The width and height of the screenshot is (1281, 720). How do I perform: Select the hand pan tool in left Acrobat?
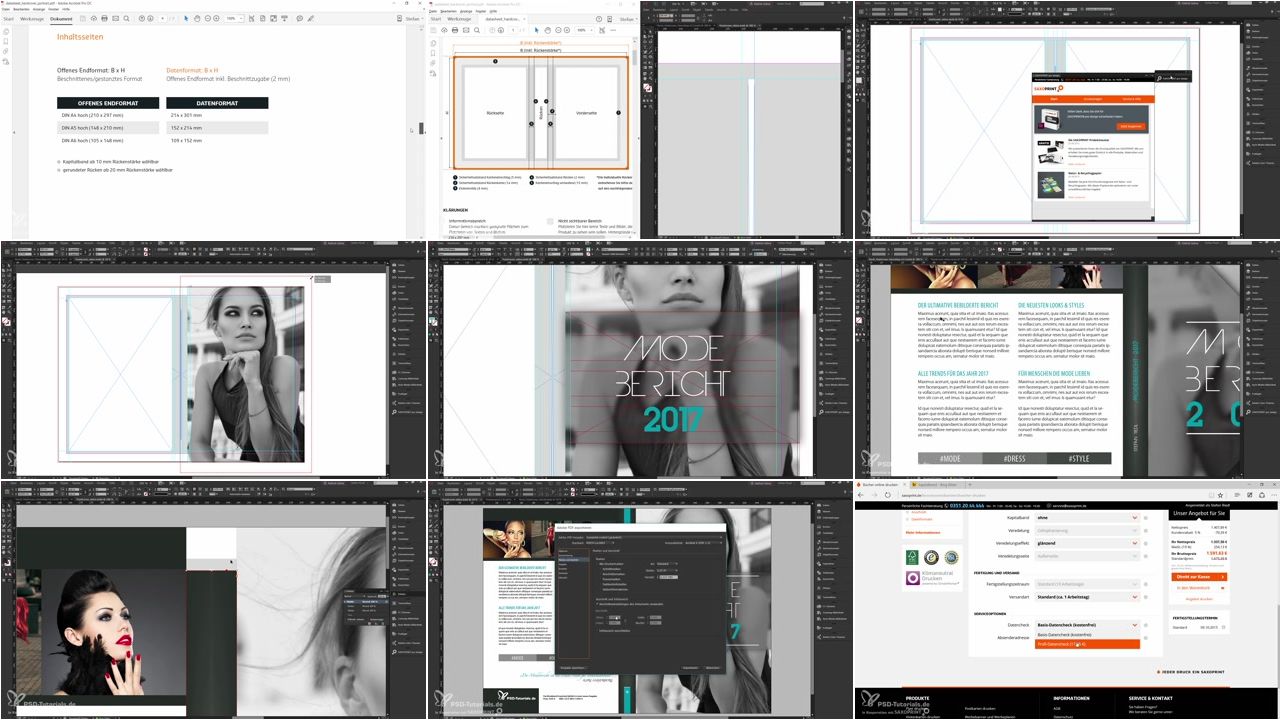(197, 19)
